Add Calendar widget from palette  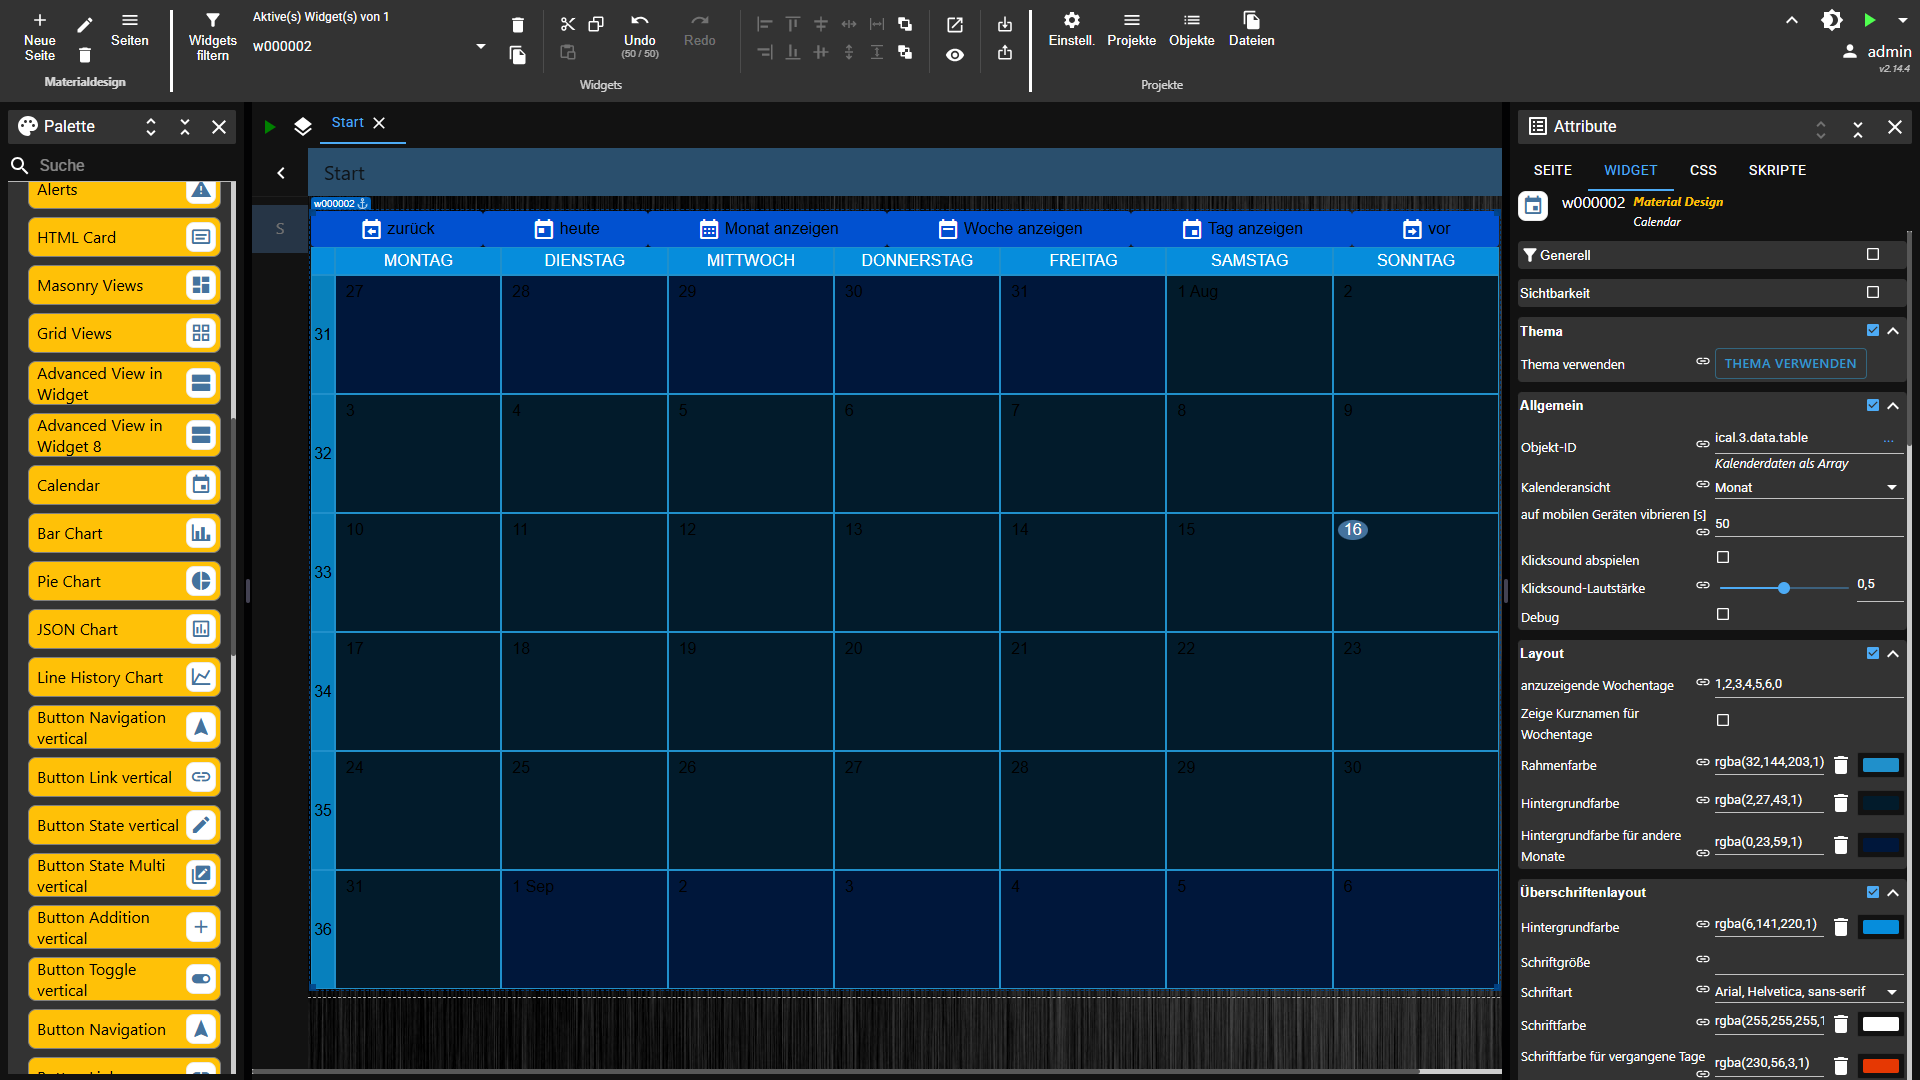tap(124, 485)
